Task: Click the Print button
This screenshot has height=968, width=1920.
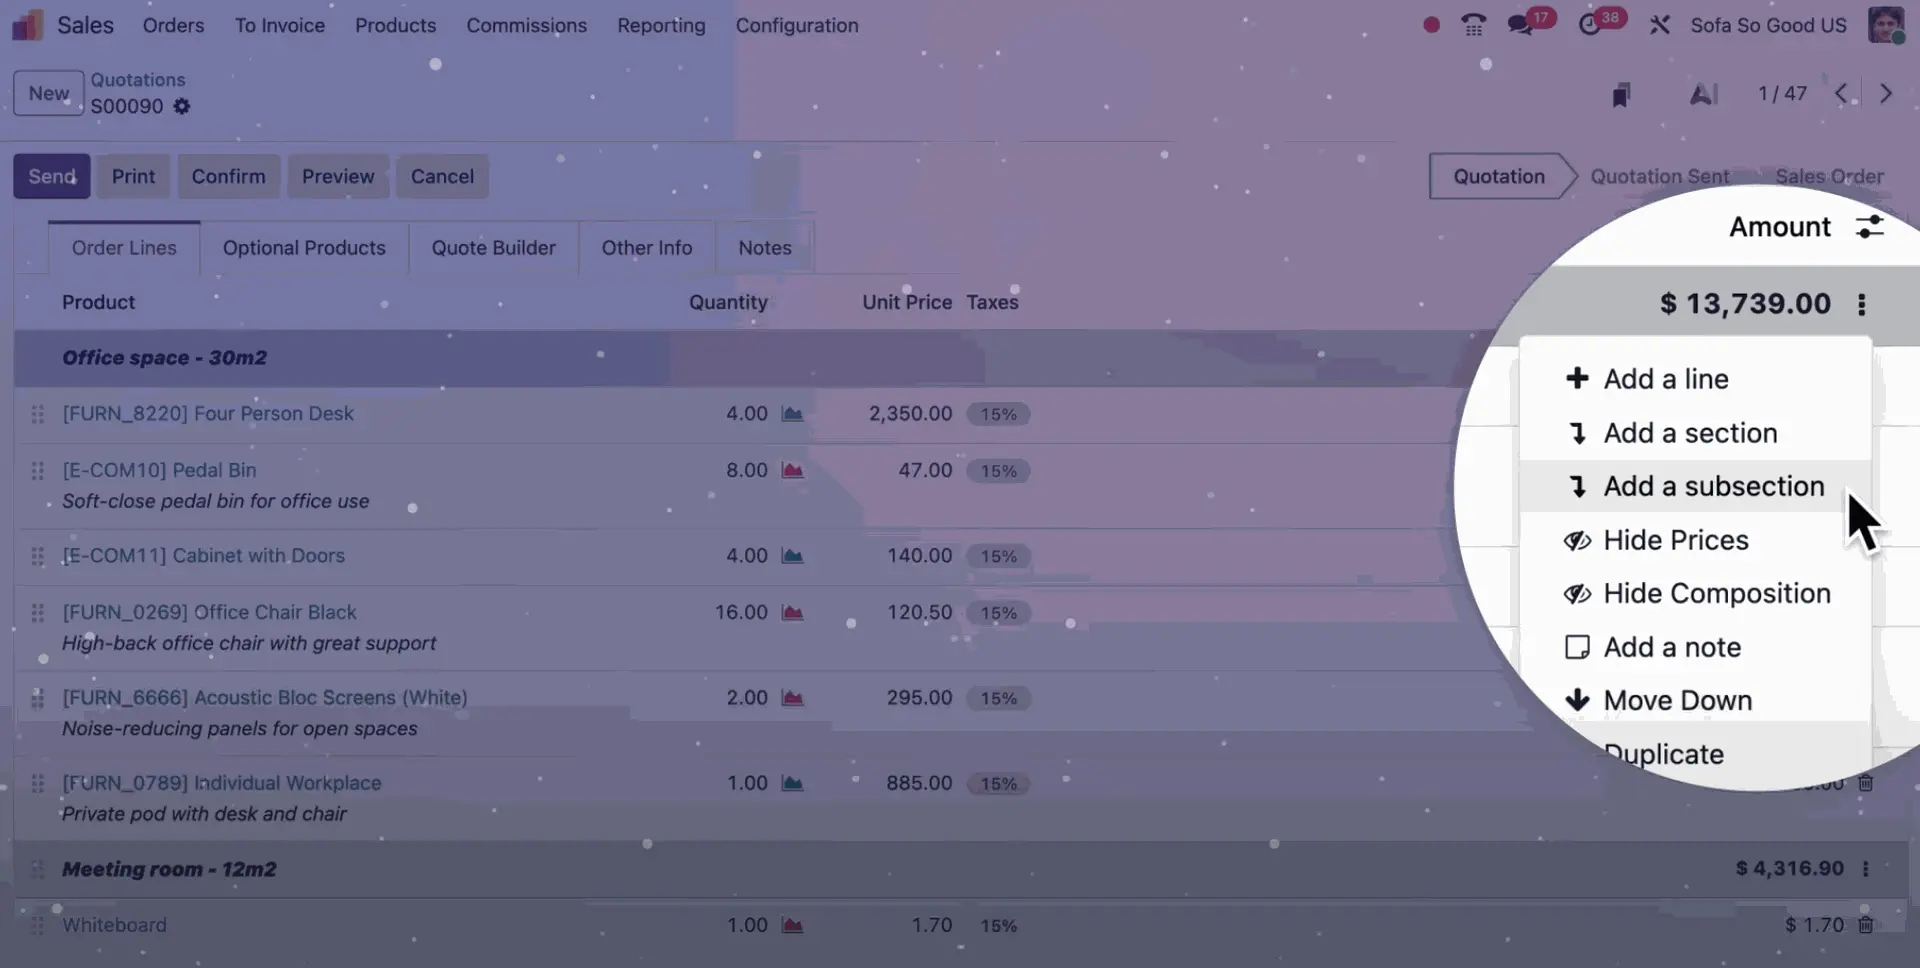Action: [133, 176]
